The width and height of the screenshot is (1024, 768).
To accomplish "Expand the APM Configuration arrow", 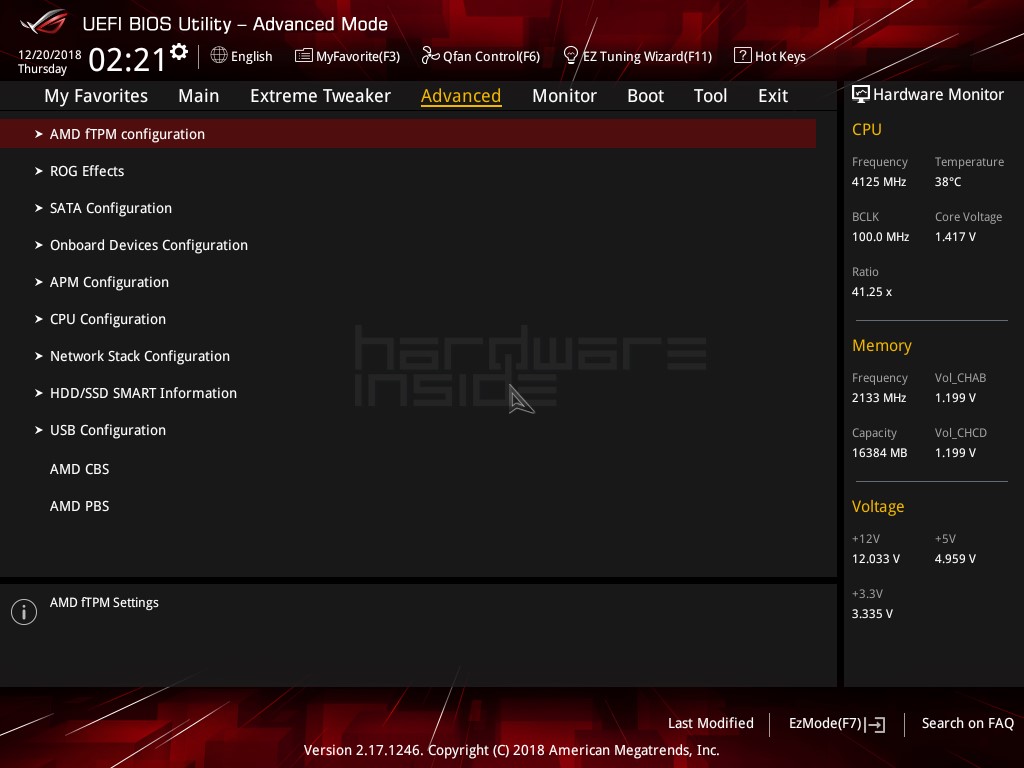I will click(39, 282).
